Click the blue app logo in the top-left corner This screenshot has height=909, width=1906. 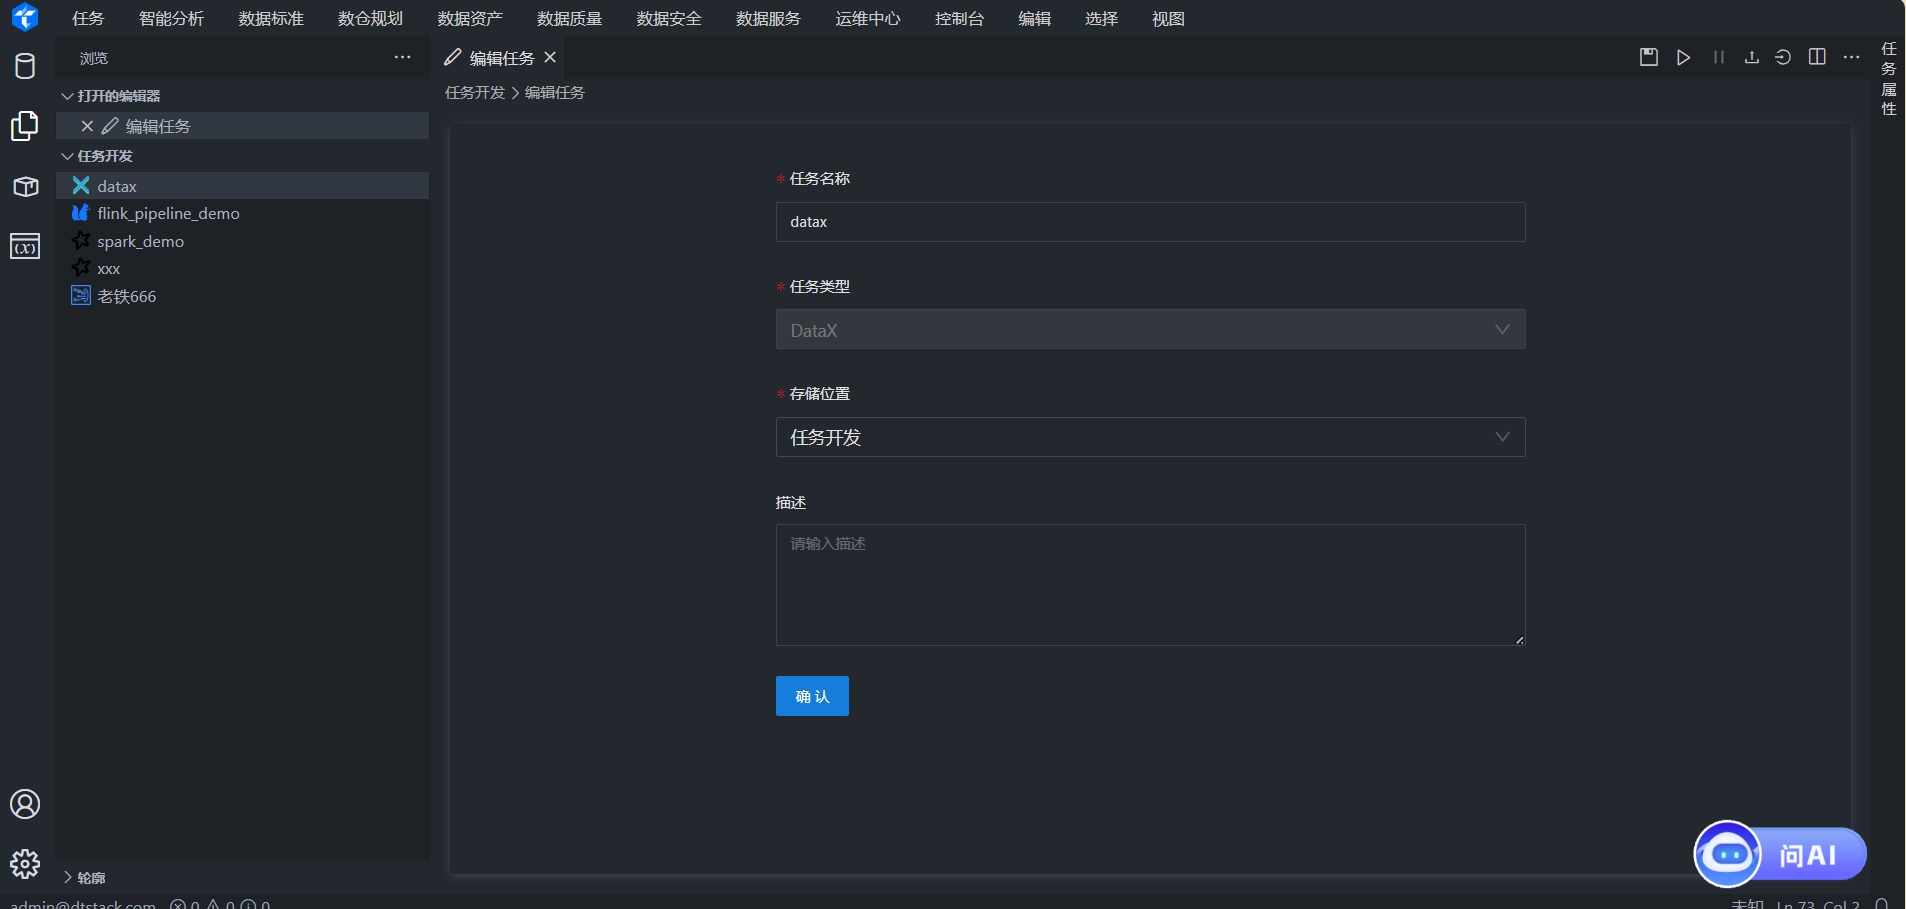25,17
